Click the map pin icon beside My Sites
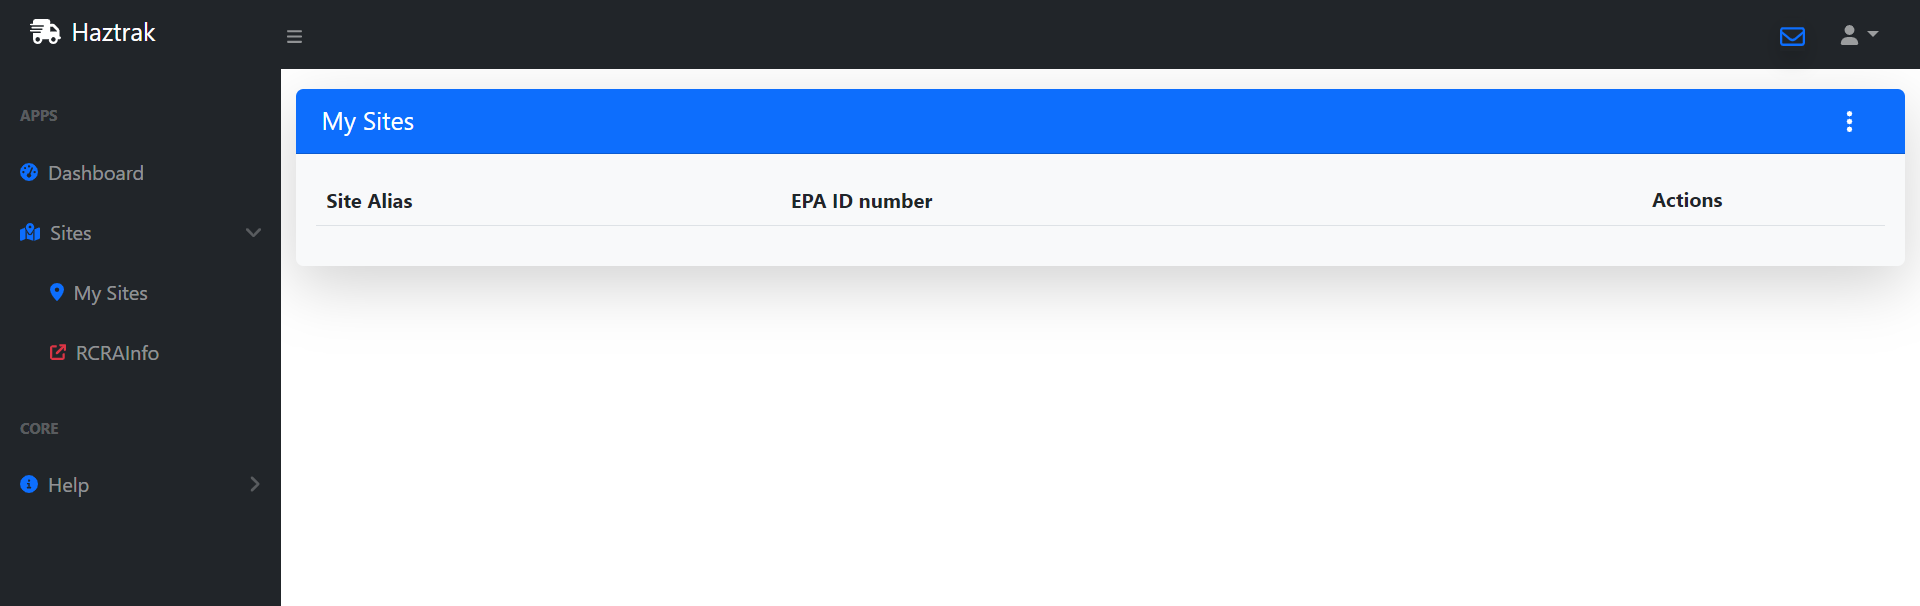Viewport: 1920px width, 606px height. (57, 292)
